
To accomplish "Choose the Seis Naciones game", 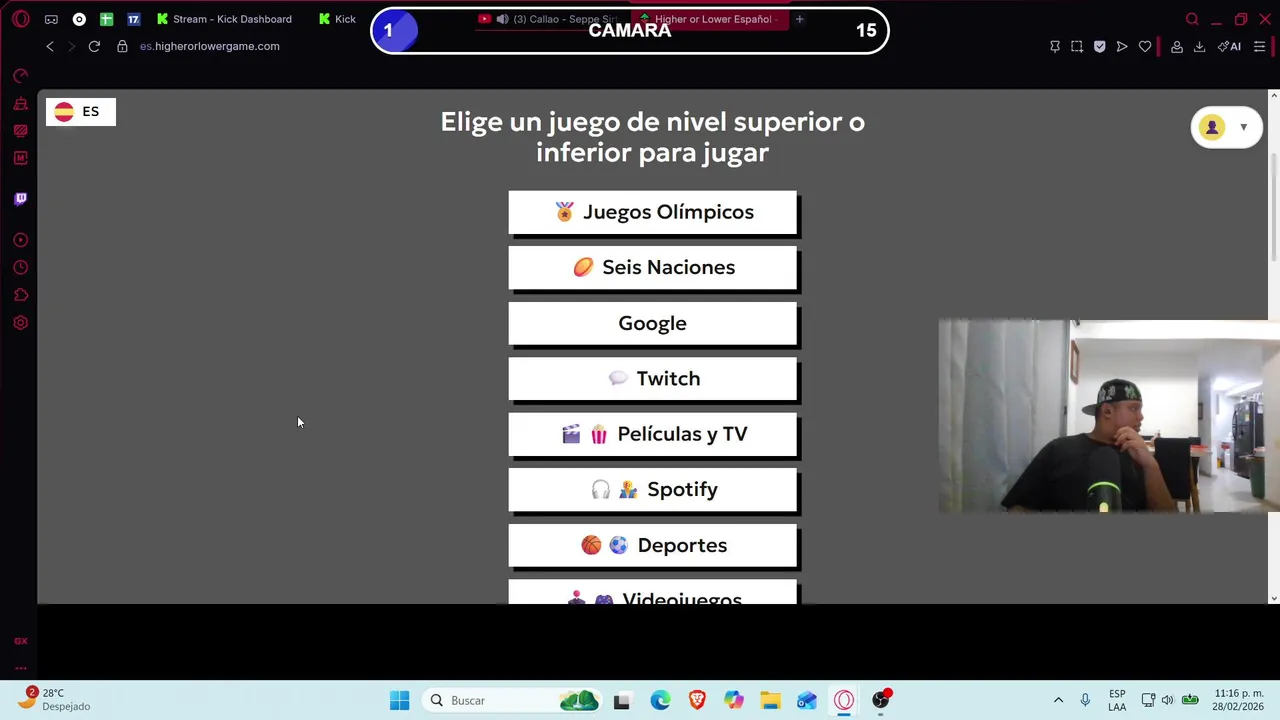I will (652, 267).
